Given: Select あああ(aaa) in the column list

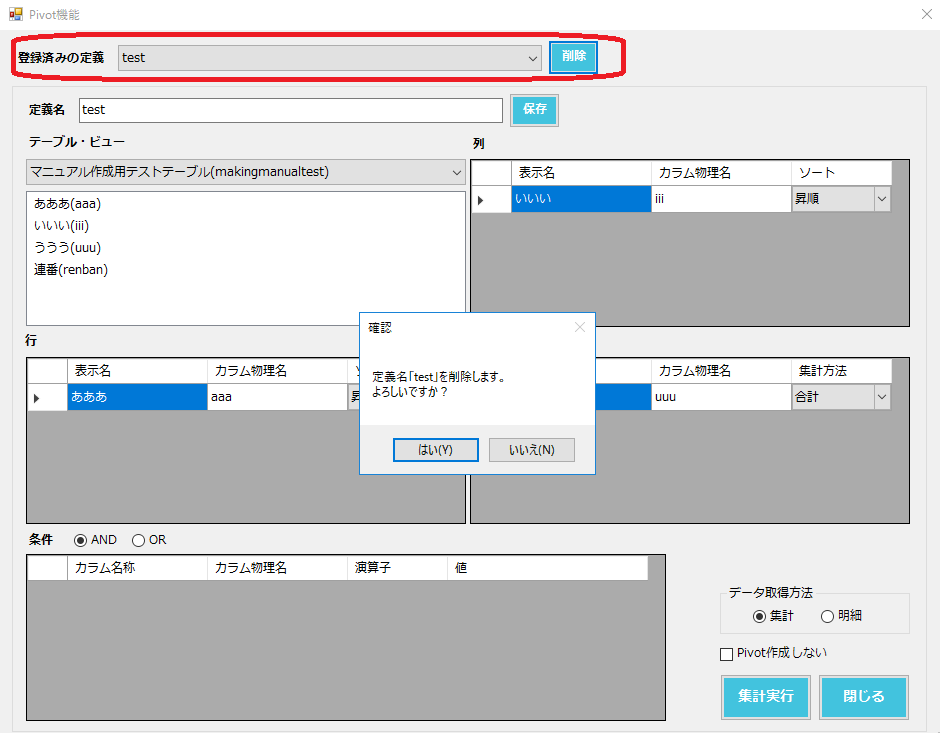Looking at the screenshot, I should (x=67, y=204).
